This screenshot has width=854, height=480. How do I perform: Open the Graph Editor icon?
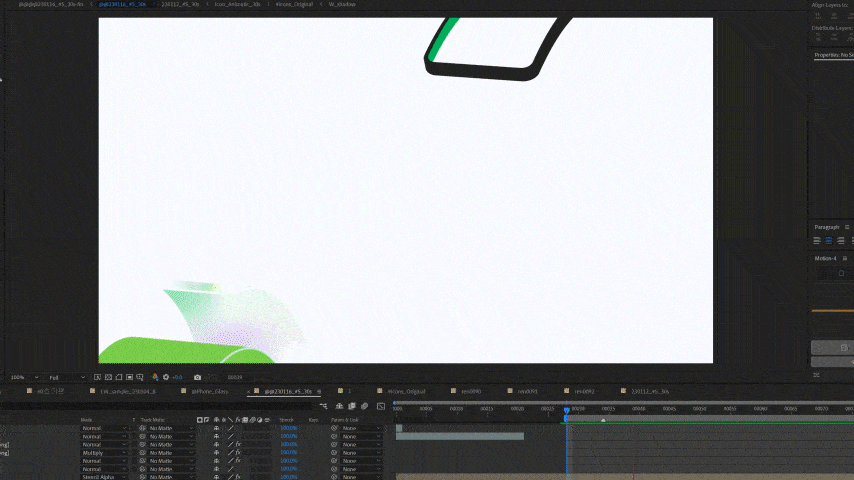tap(381, 406)
